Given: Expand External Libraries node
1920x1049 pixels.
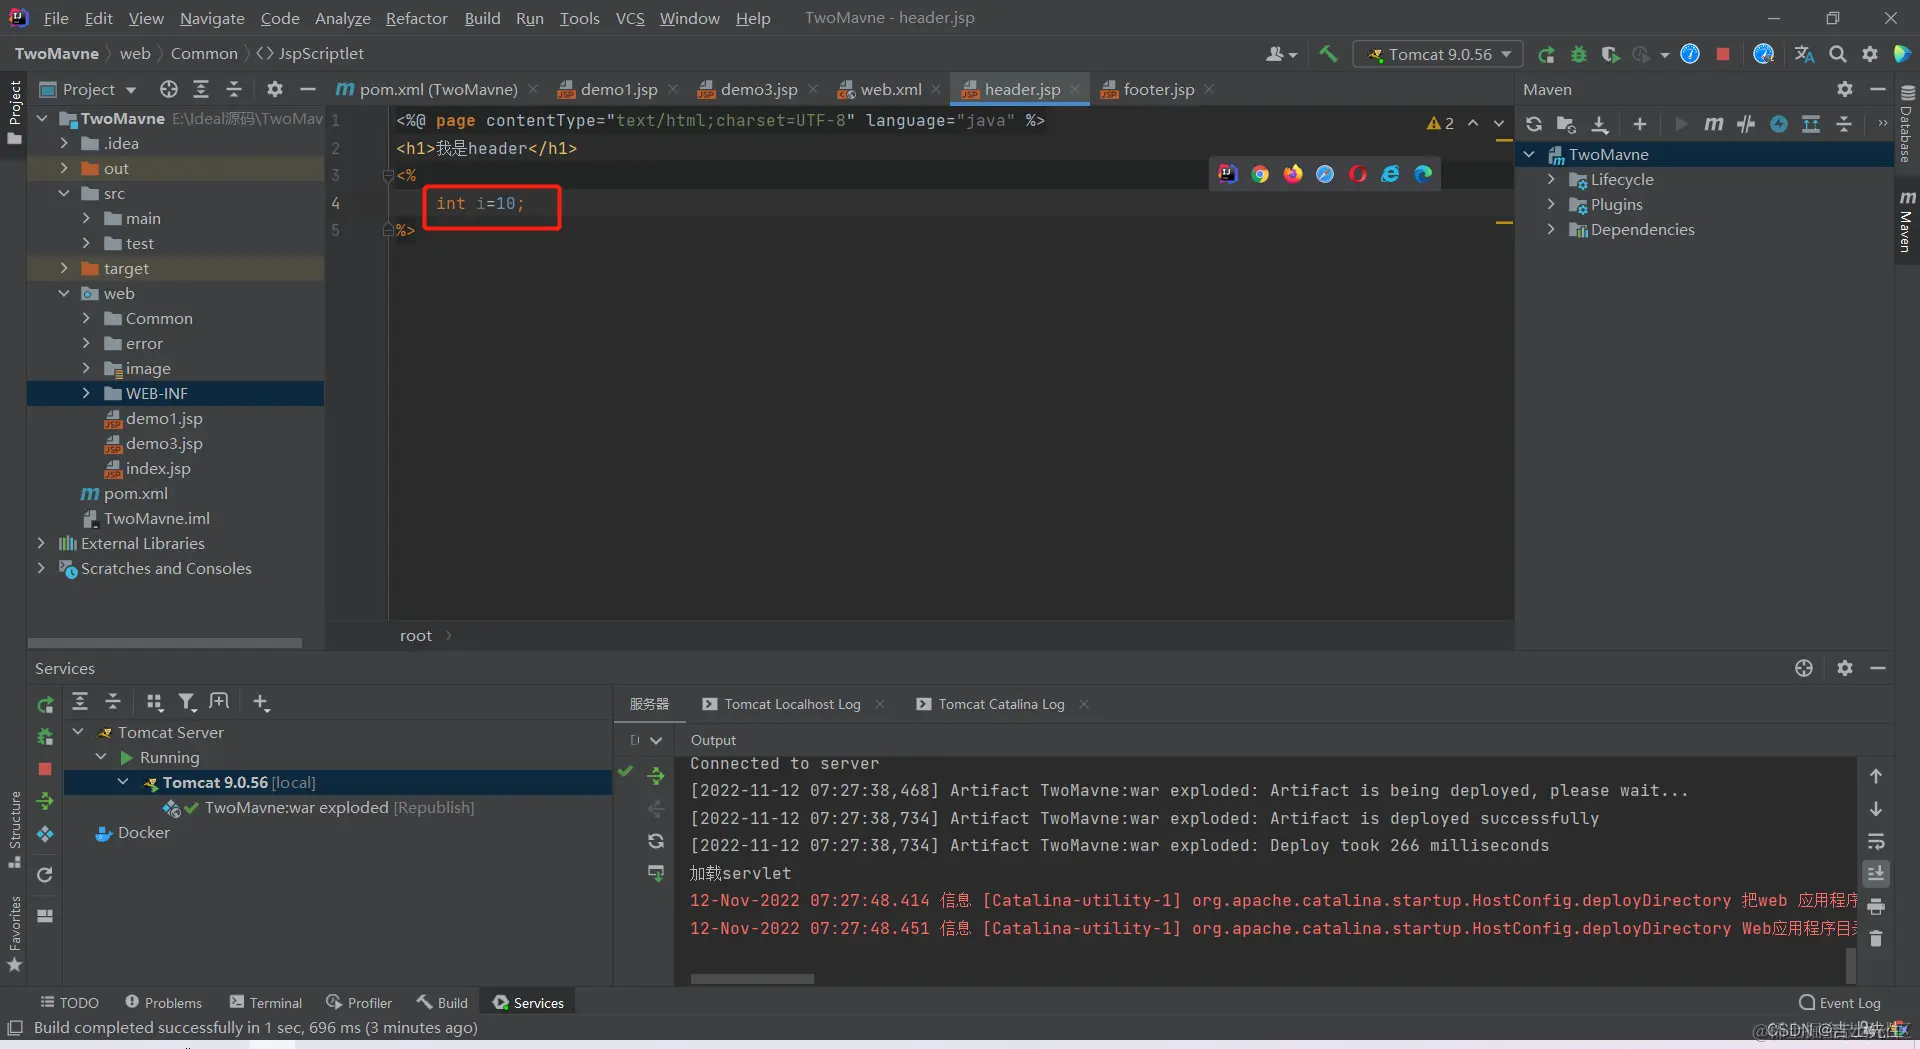Looking at the screenshot, I should tap(41, 543).
